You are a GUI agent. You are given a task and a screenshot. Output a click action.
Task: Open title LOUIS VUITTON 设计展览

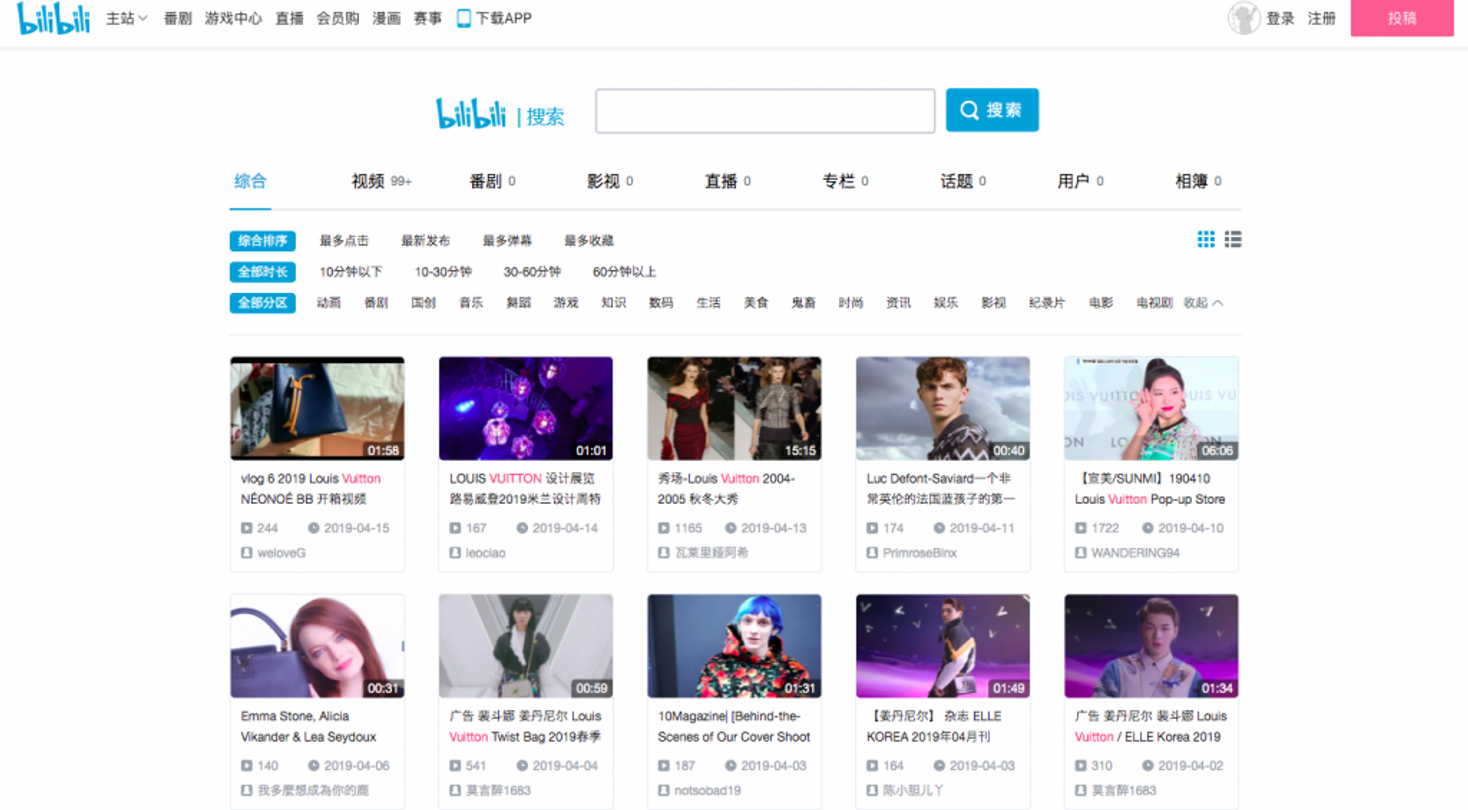tap(525, 489)
